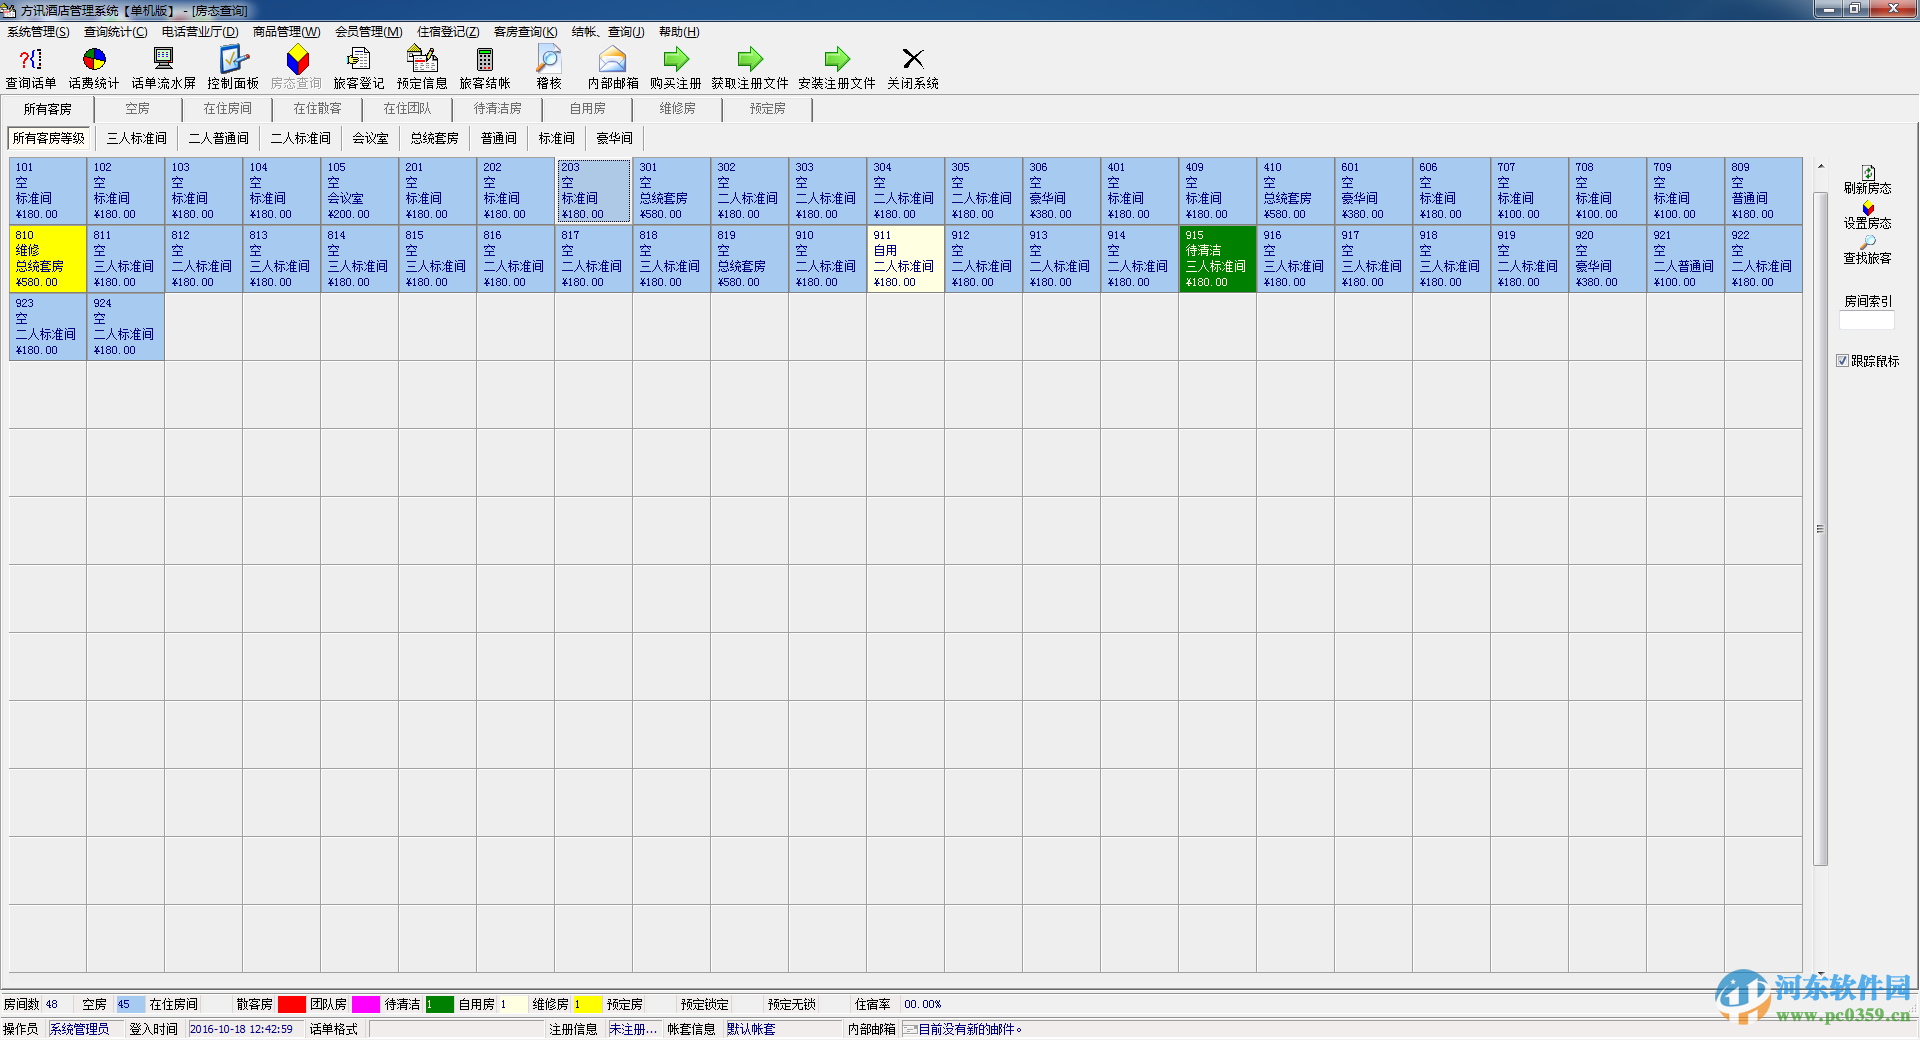
Task: Switch to the 空房 tab
Action: [x=138, y=109]
